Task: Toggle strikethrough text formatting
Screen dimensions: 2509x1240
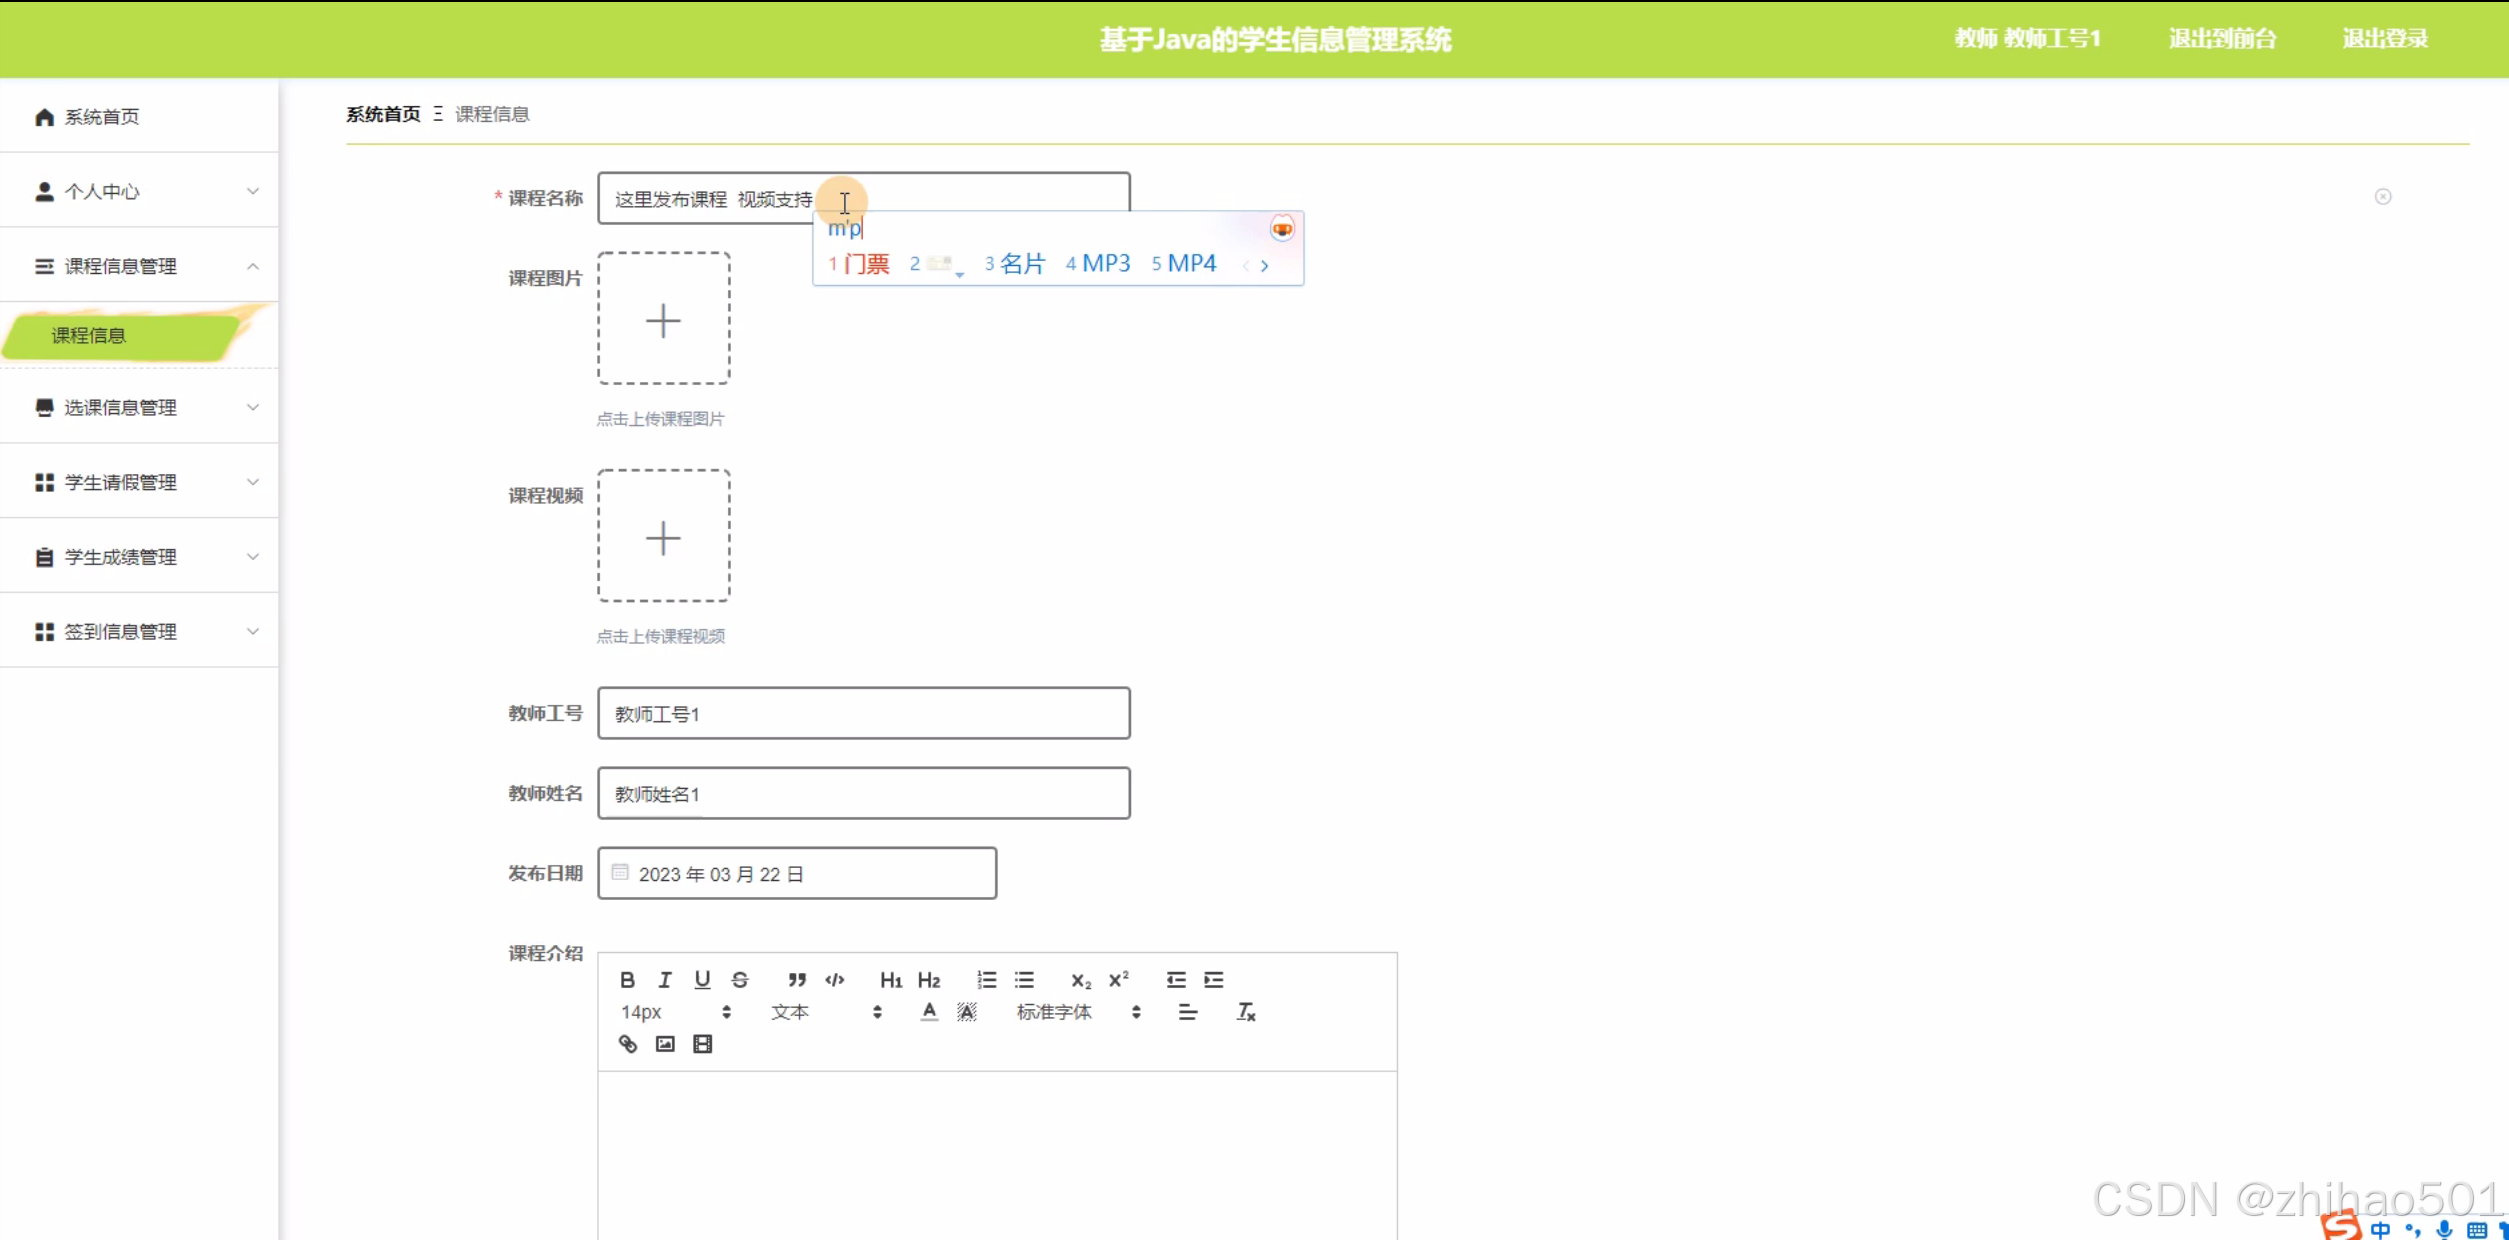Action: coord(740,979)
